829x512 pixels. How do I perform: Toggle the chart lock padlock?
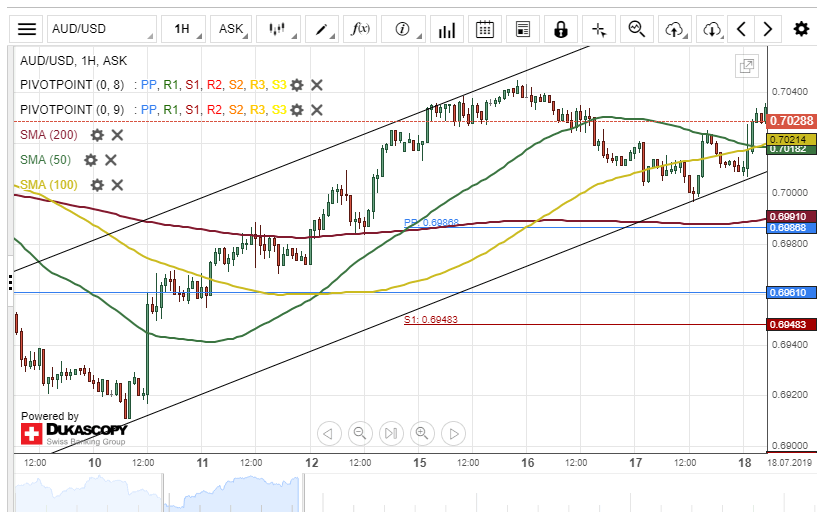561,29
